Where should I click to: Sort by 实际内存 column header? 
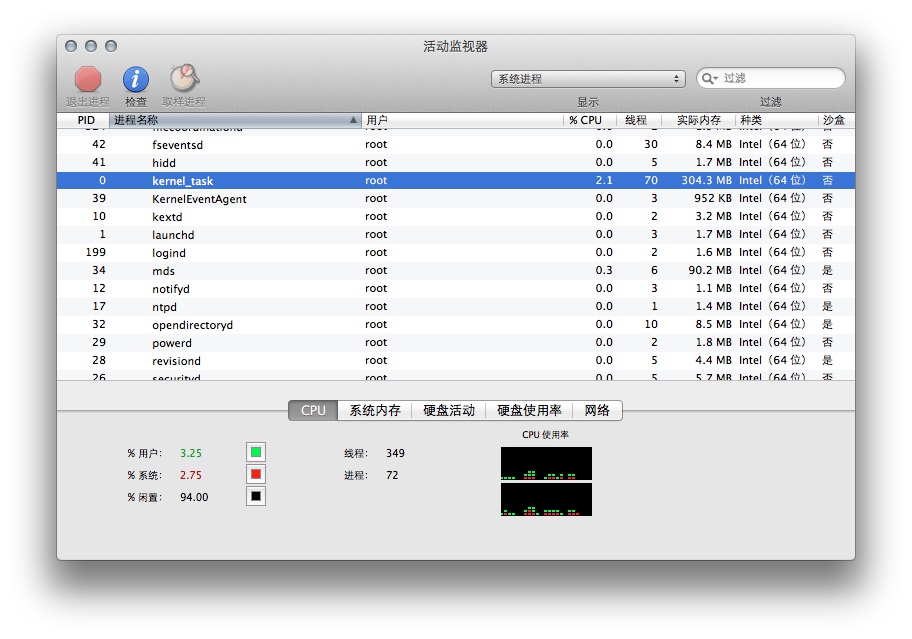coord(698,120)
